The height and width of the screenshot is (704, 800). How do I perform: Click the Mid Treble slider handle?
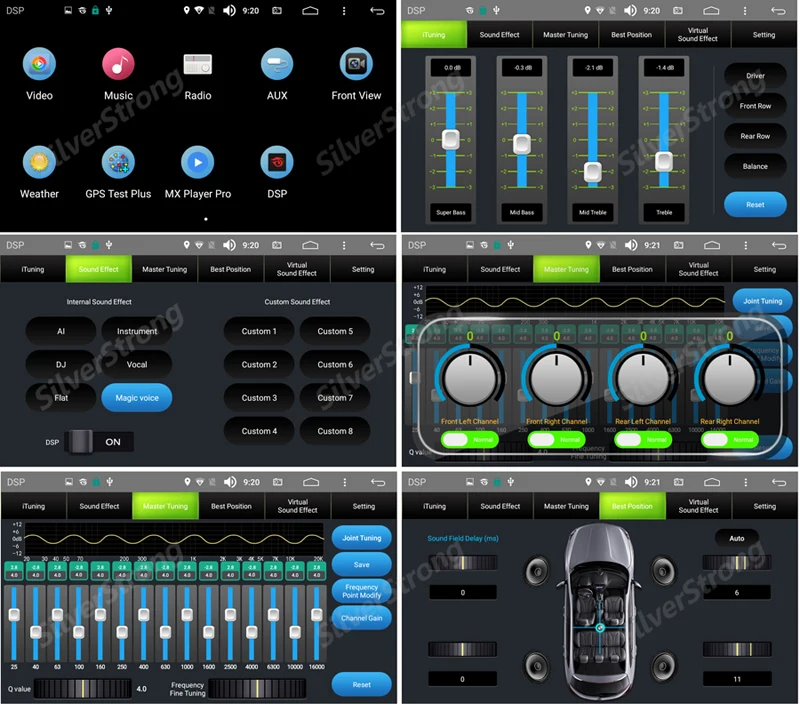click(592, 172)
